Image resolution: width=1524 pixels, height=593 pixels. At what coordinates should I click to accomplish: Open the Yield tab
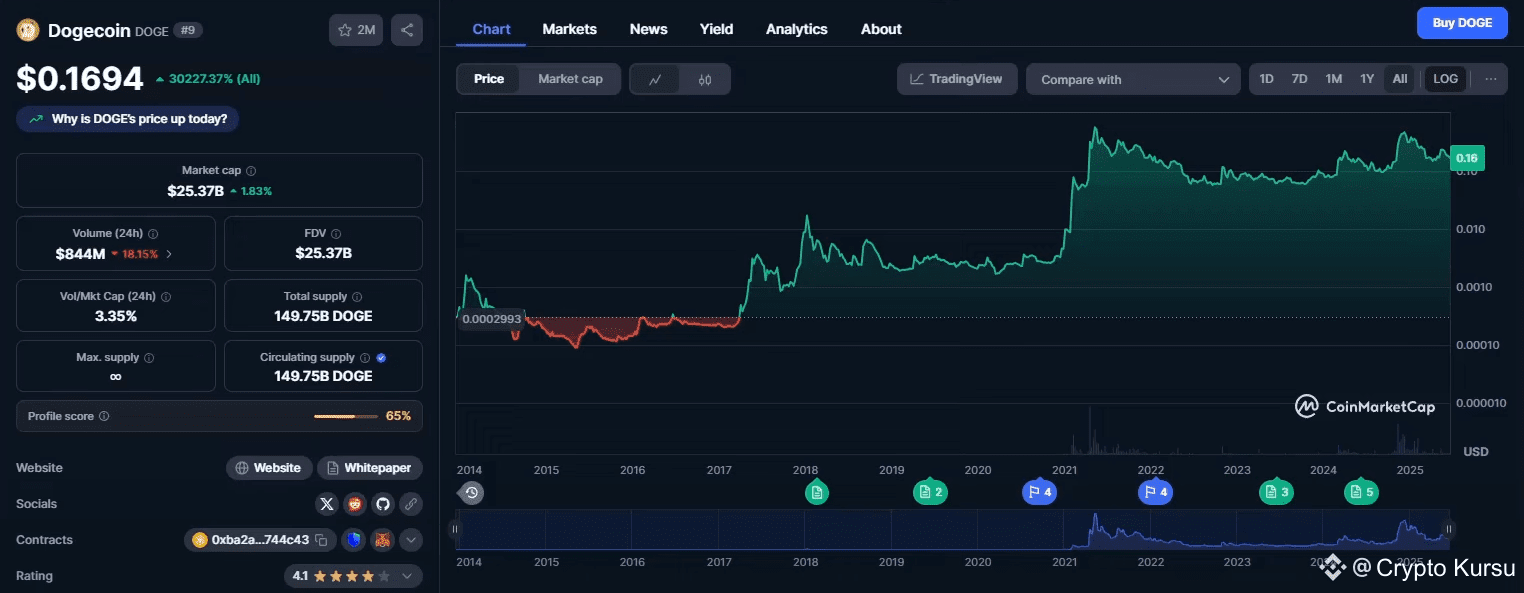[716, 29]
